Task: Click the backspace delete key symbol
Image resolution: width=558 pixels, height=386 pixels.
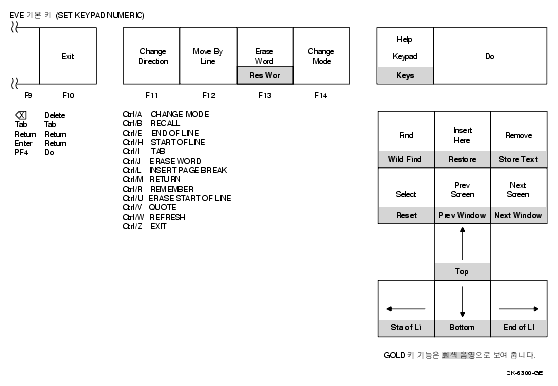Action: 21,115
